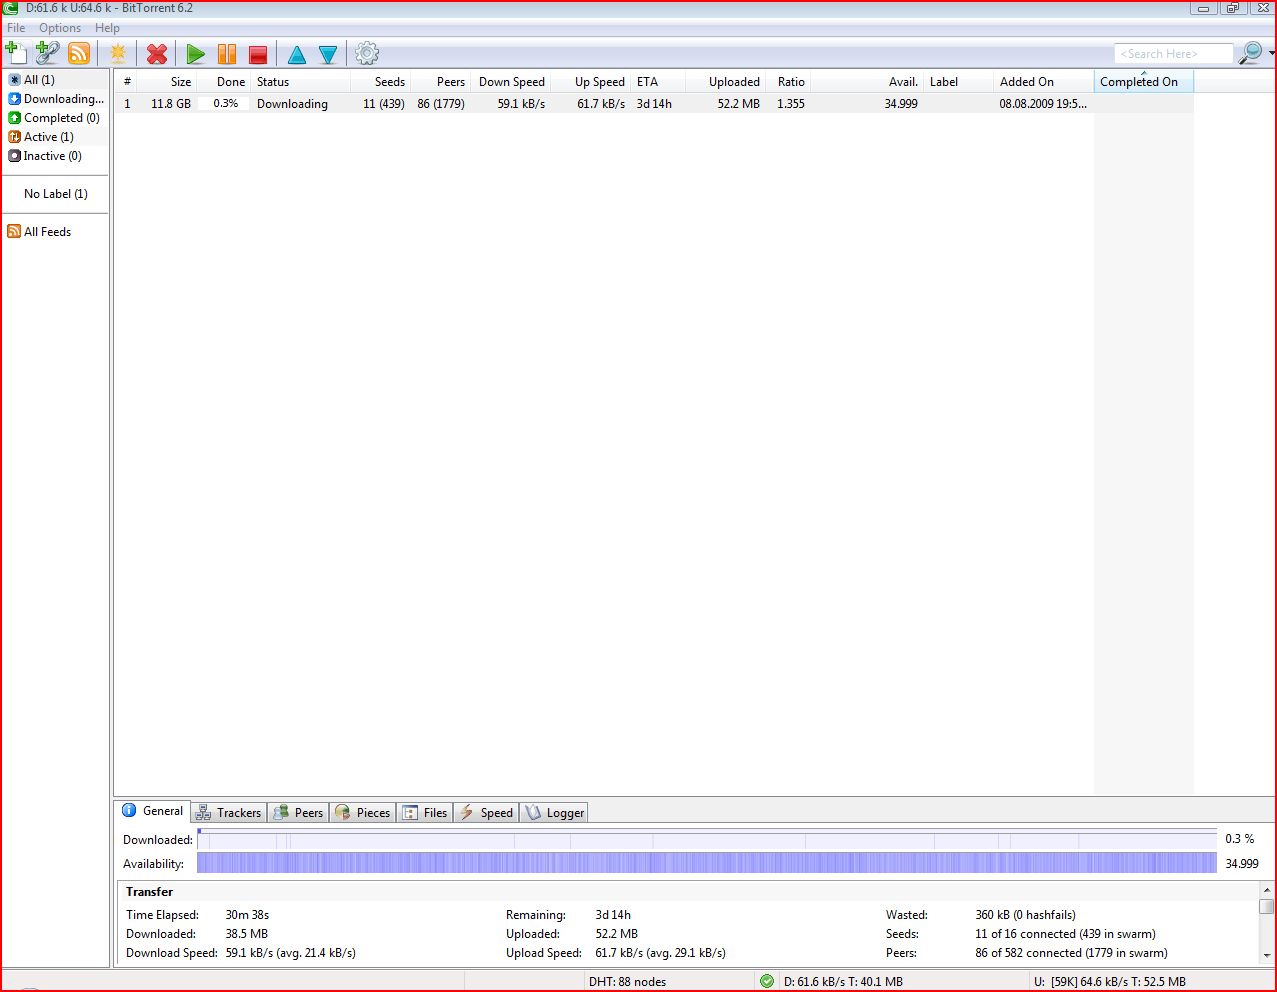The width and height of the screenshot is (1277, 992).
Task: Click the BitTorrent title bar logo
Action: [x=10, y=8]
